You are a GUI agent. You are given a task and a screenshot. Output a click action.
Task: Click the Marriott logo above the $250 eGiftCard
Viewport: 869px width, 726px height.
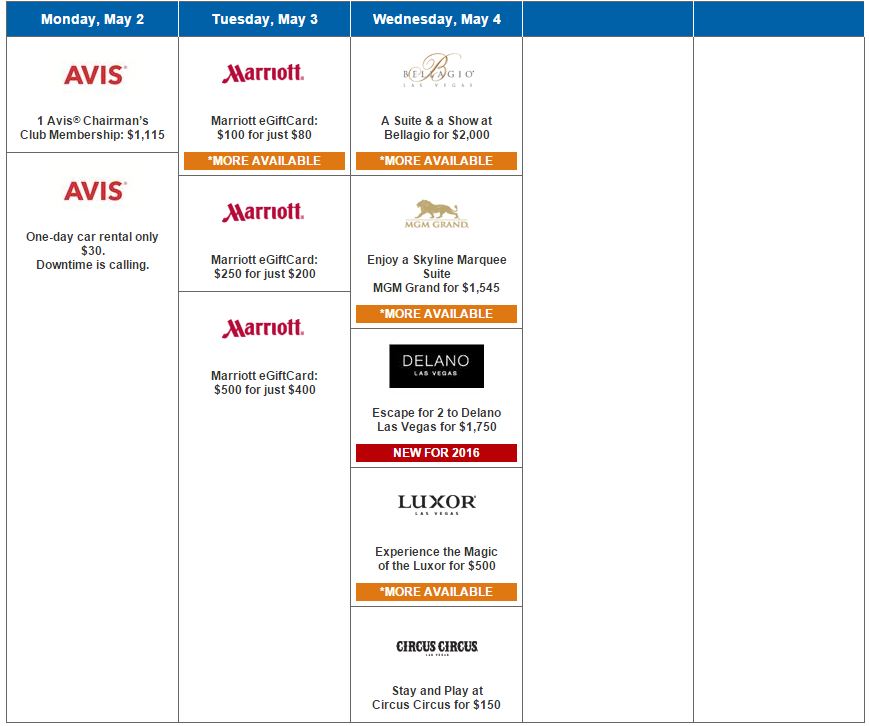coord(263,212)
